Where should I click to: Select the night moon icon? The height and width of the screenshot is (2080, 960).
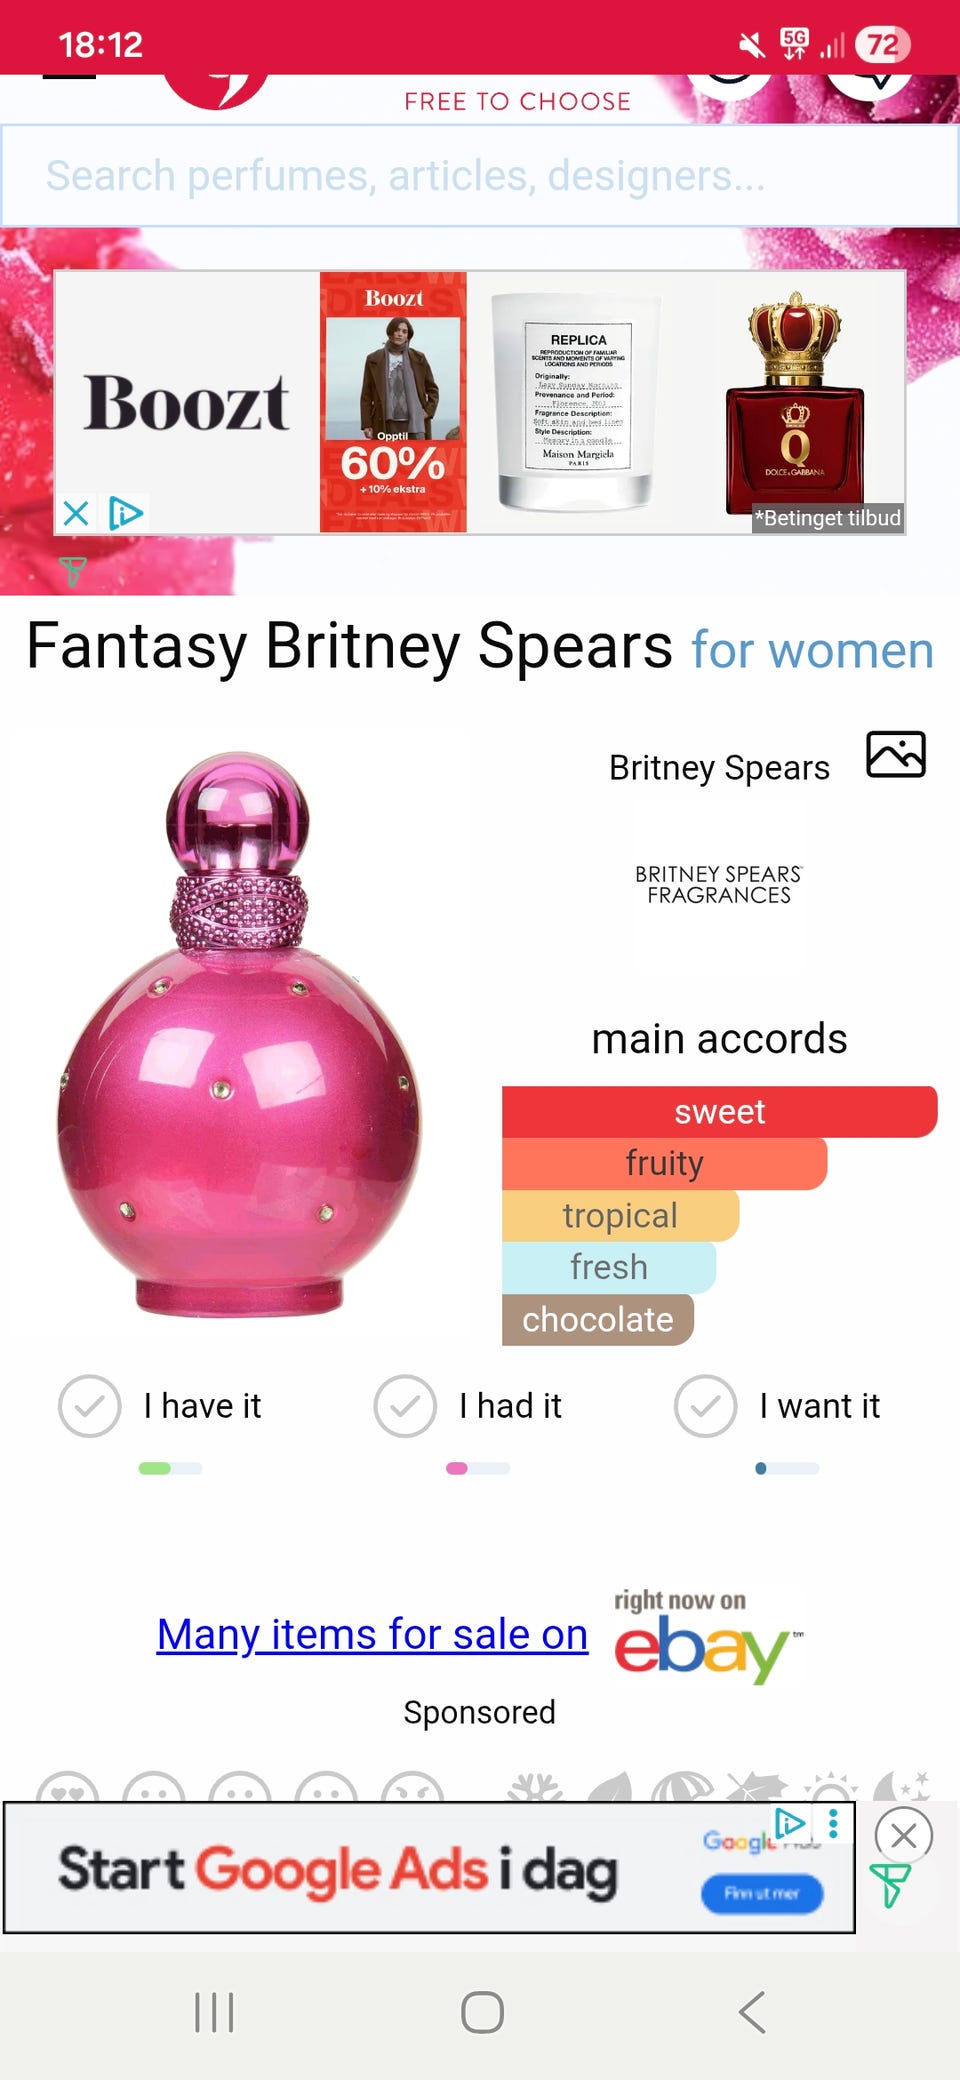pyautogui.click(x=902, y=1788)
